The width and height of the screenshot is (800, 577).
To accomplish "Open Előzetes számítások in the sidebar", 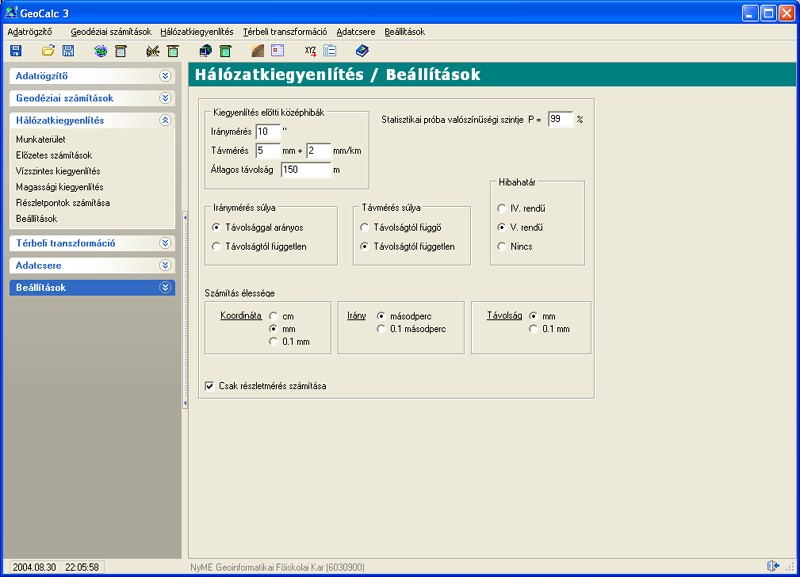I will click(54, 155).
